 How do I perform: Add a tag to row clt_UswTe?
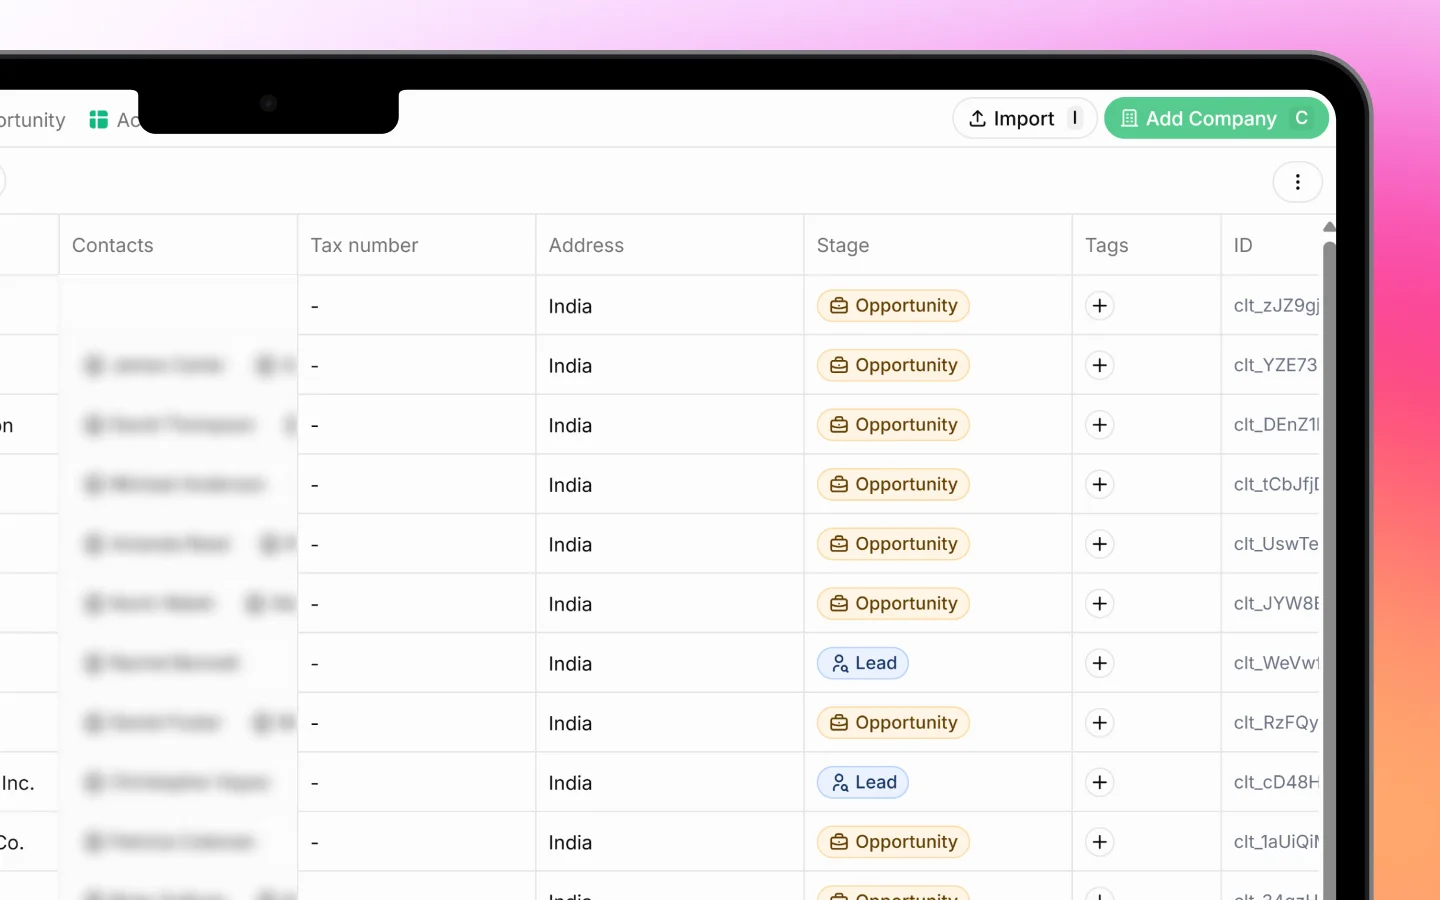point(1100,544)
